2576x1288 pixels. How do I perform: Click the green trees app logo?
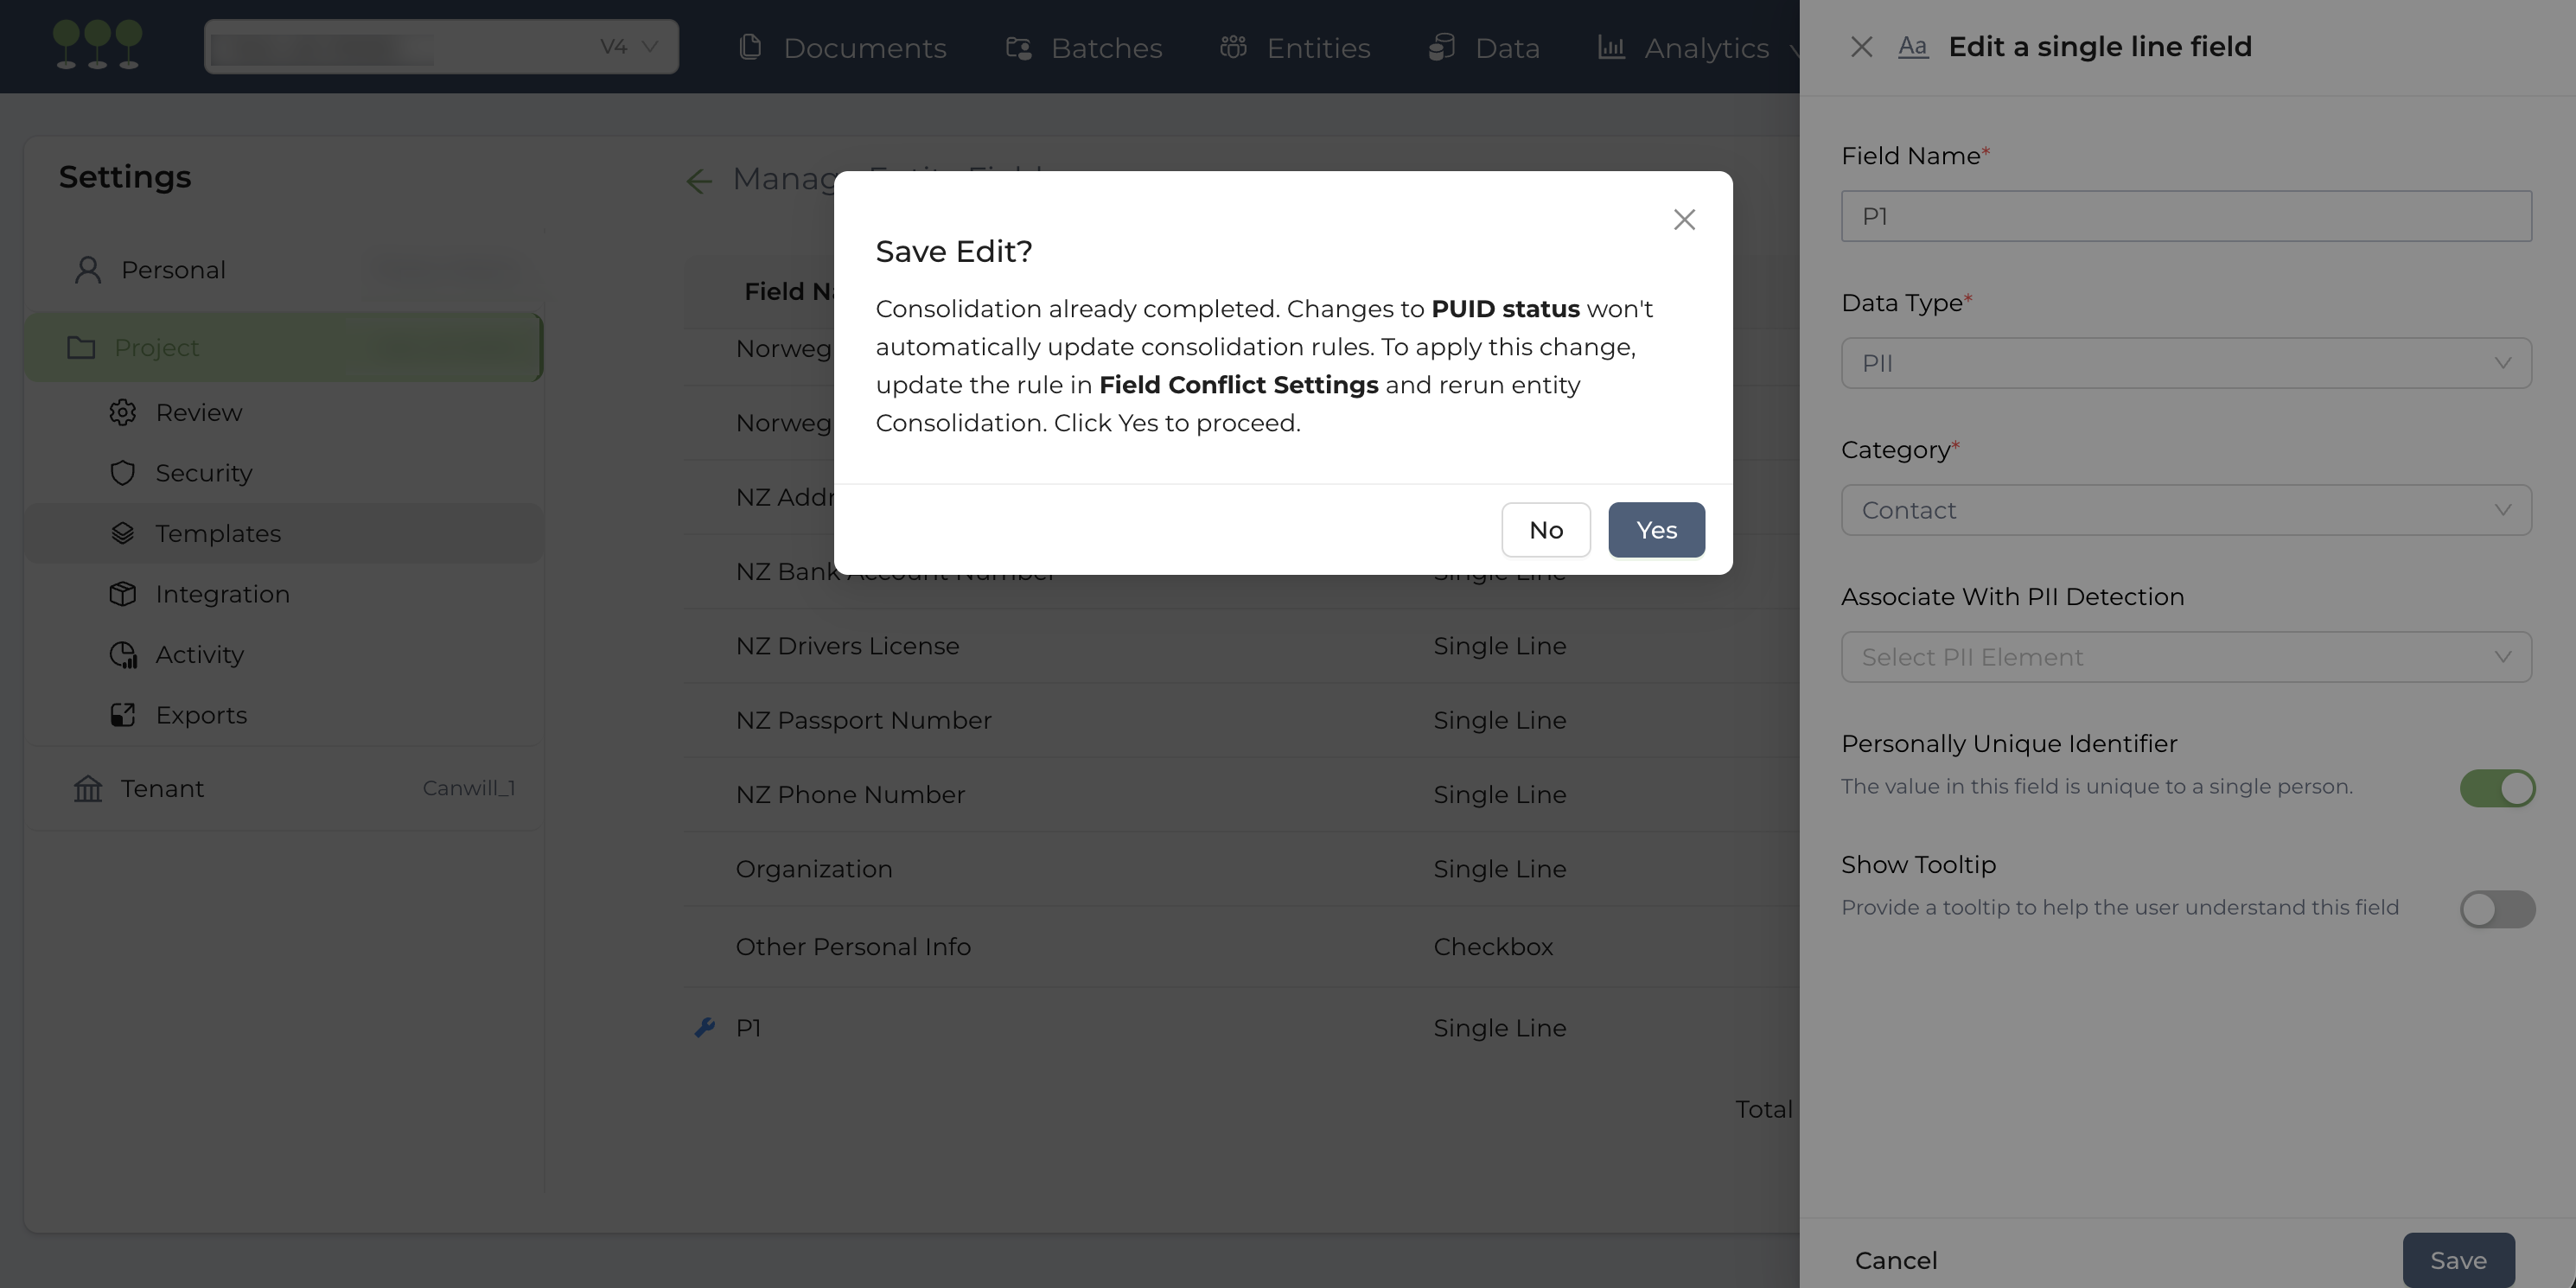97,46
